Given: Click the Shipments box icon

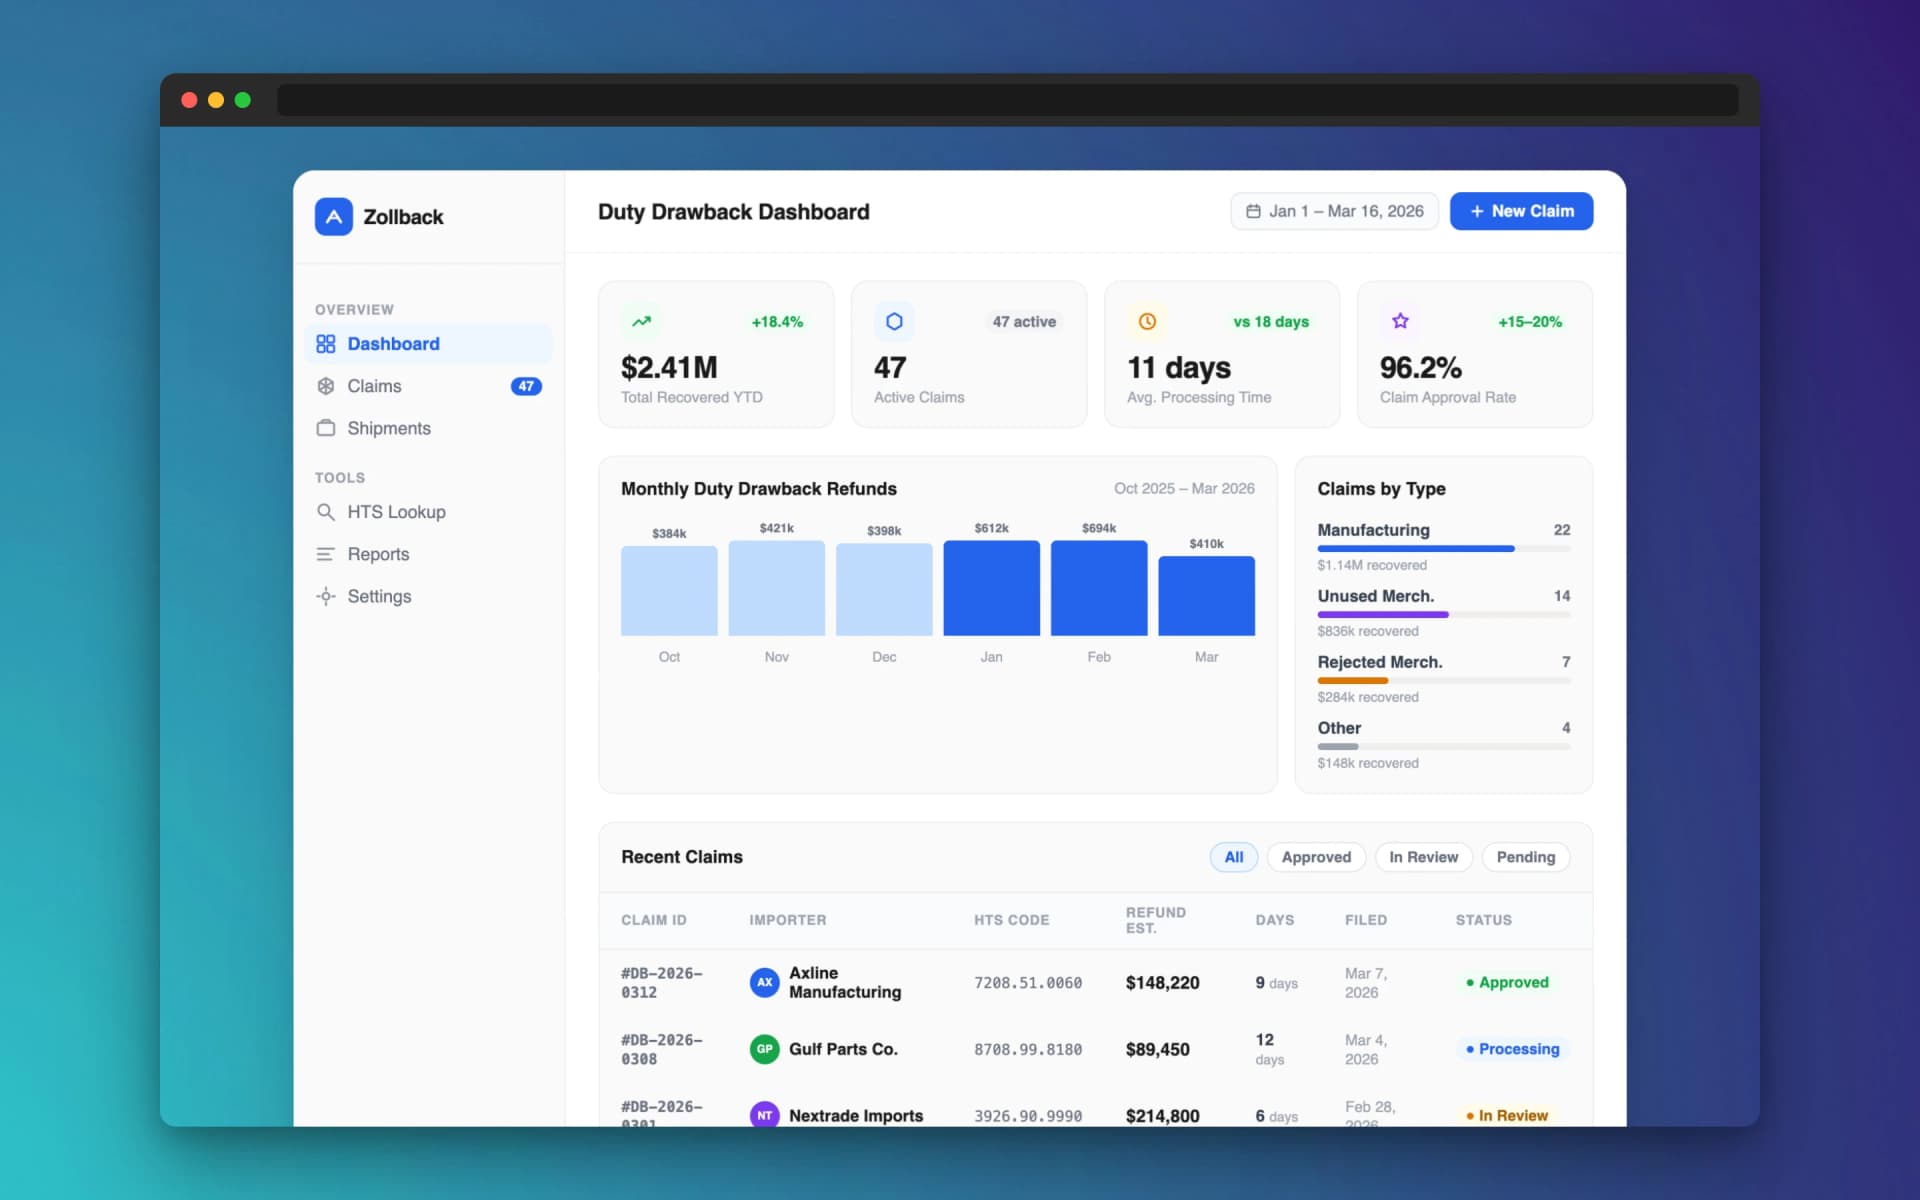Looking at the screenshot, I should (325, 428).
